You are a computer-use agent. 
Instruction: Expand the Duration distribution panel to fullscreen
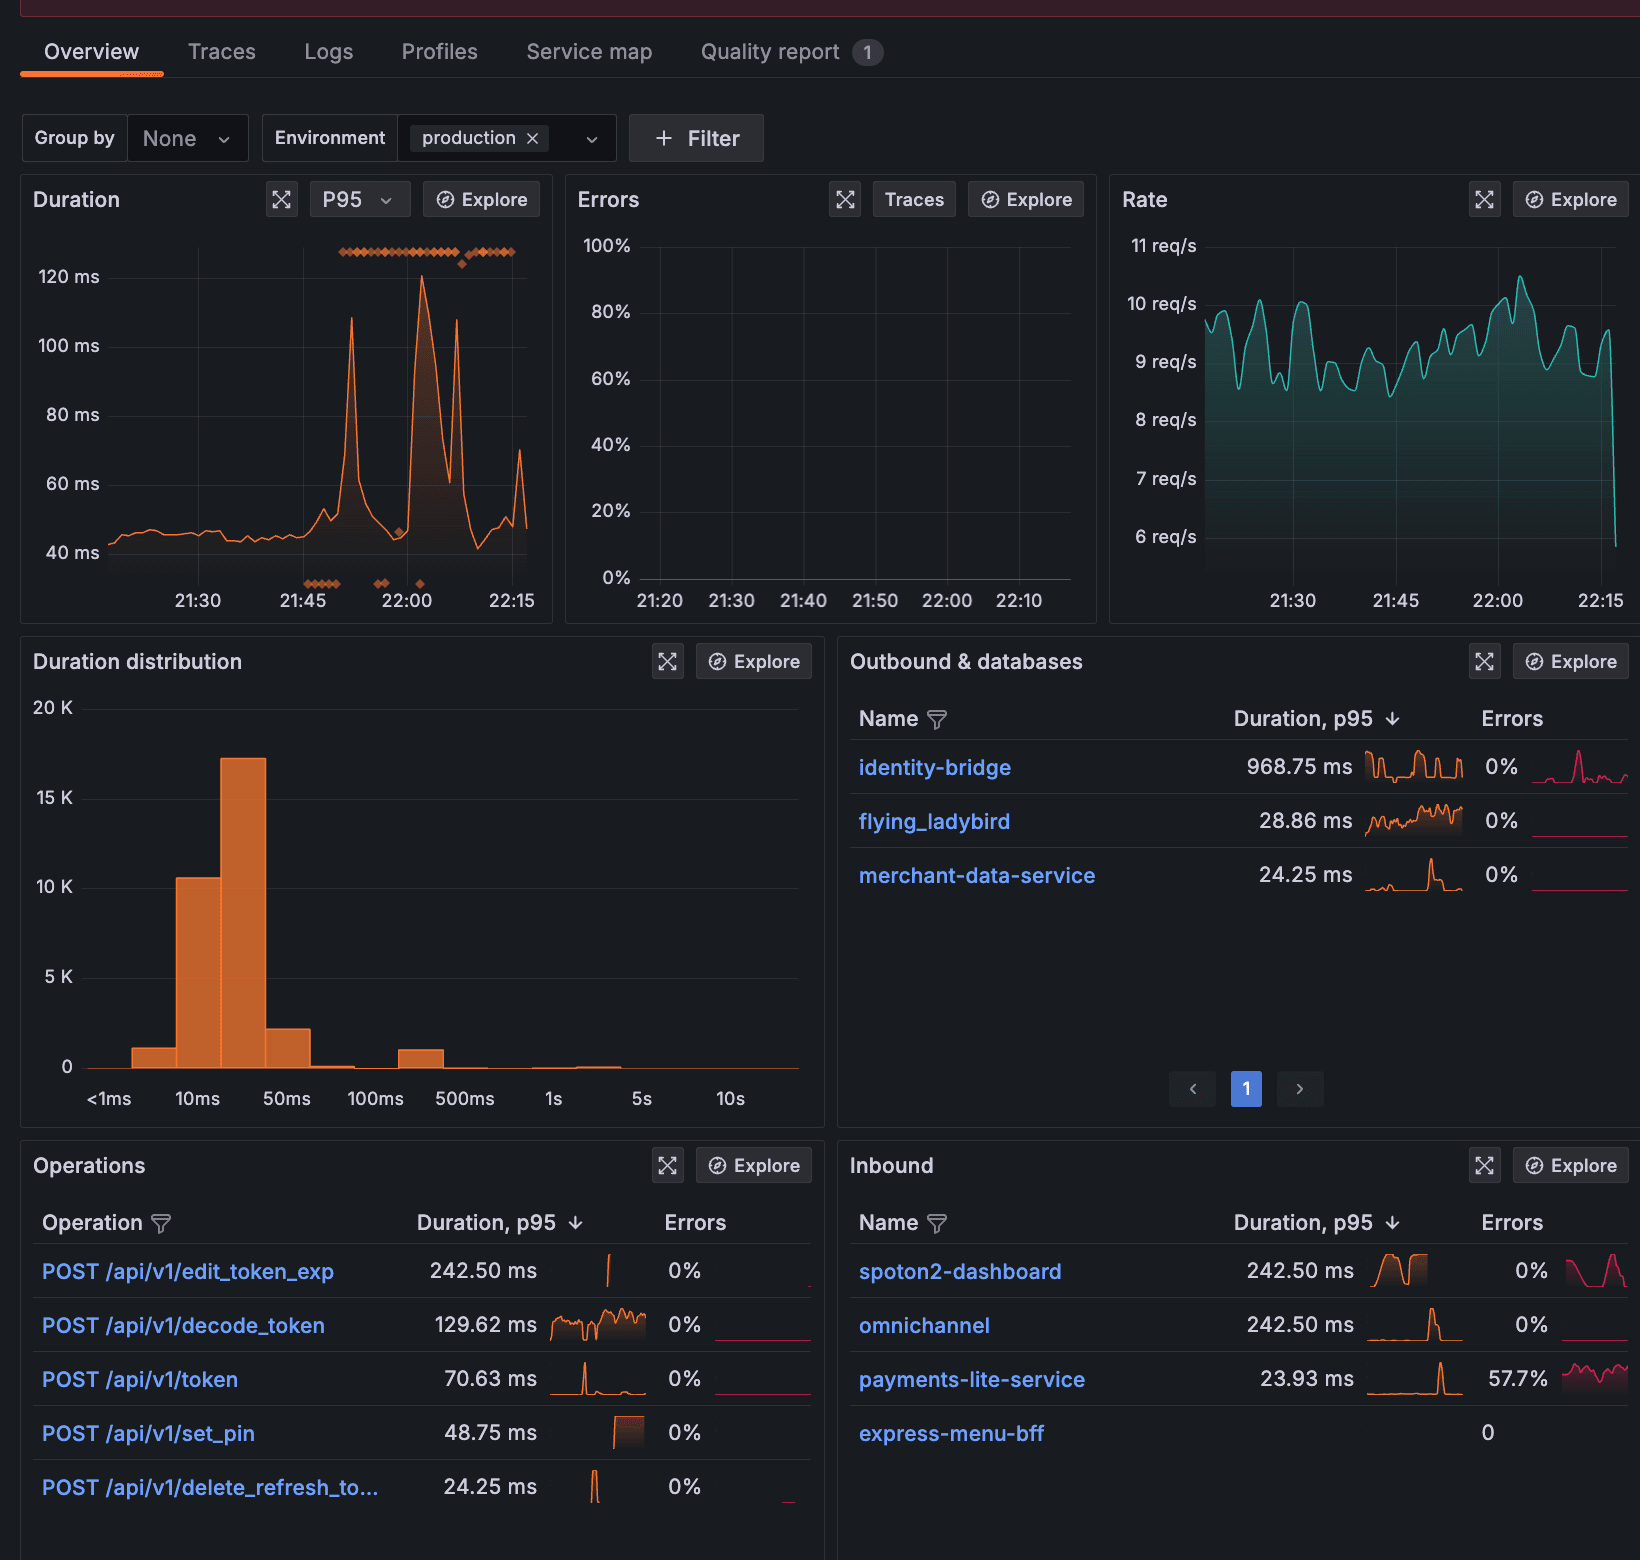pyautogui.click(x=667, y=661)
